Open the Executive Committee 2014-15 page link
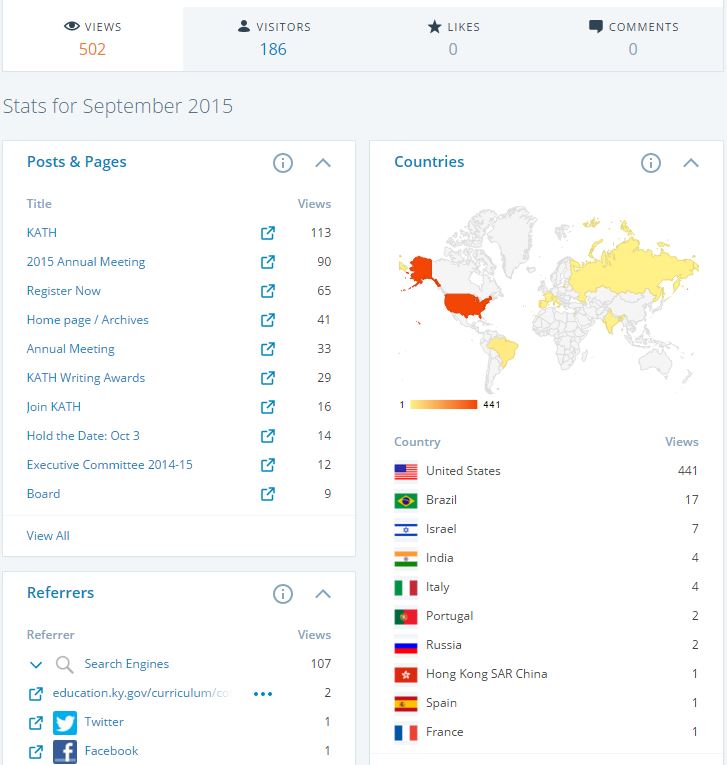727x765 pixels. [109, 465]
